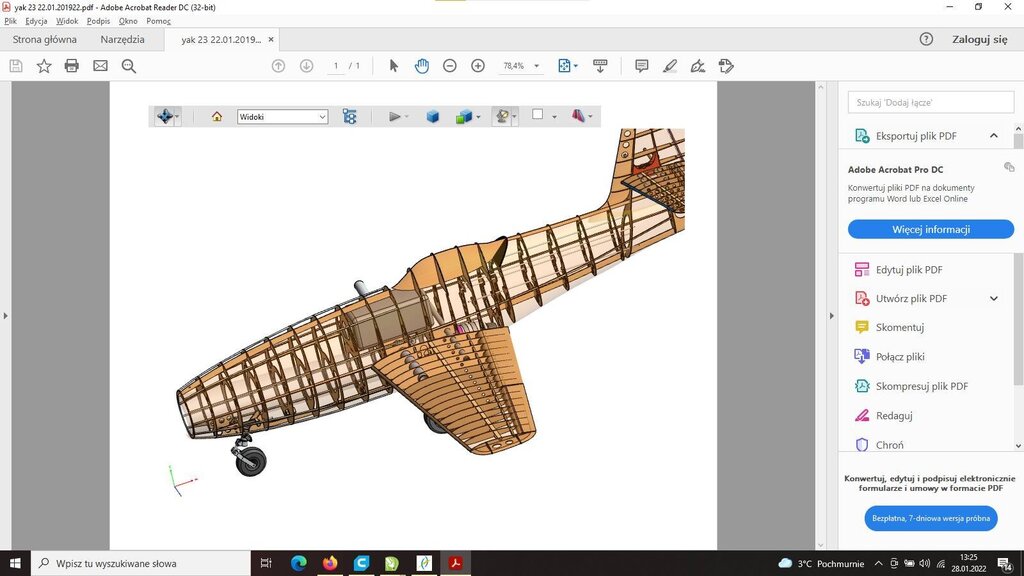
Task: Click the Windows taskbar search box
Action: point(140,563)
